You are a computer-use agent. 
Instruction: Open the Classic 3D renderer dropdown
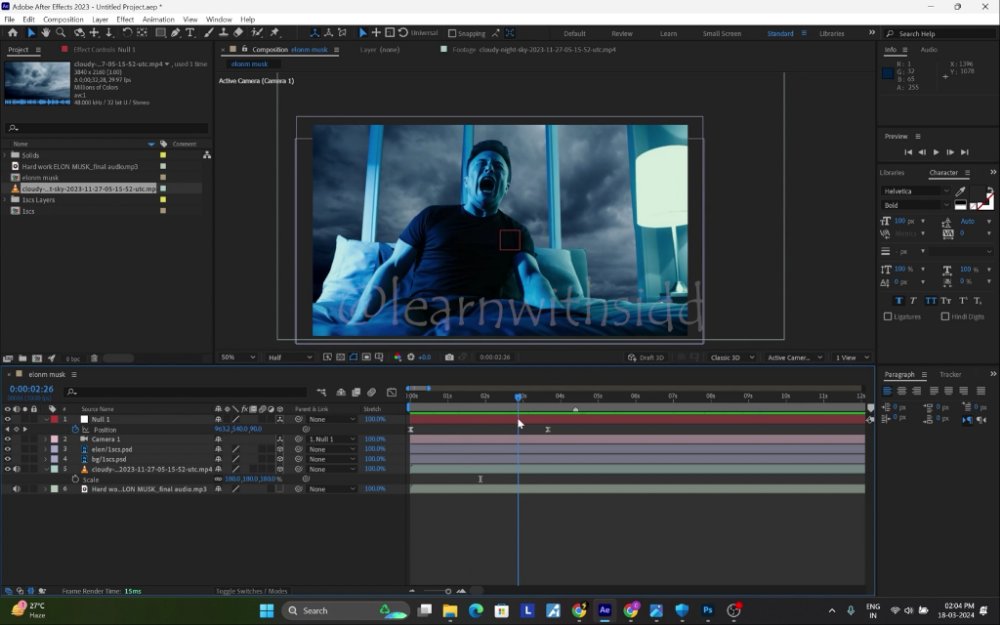click(732, 357)
